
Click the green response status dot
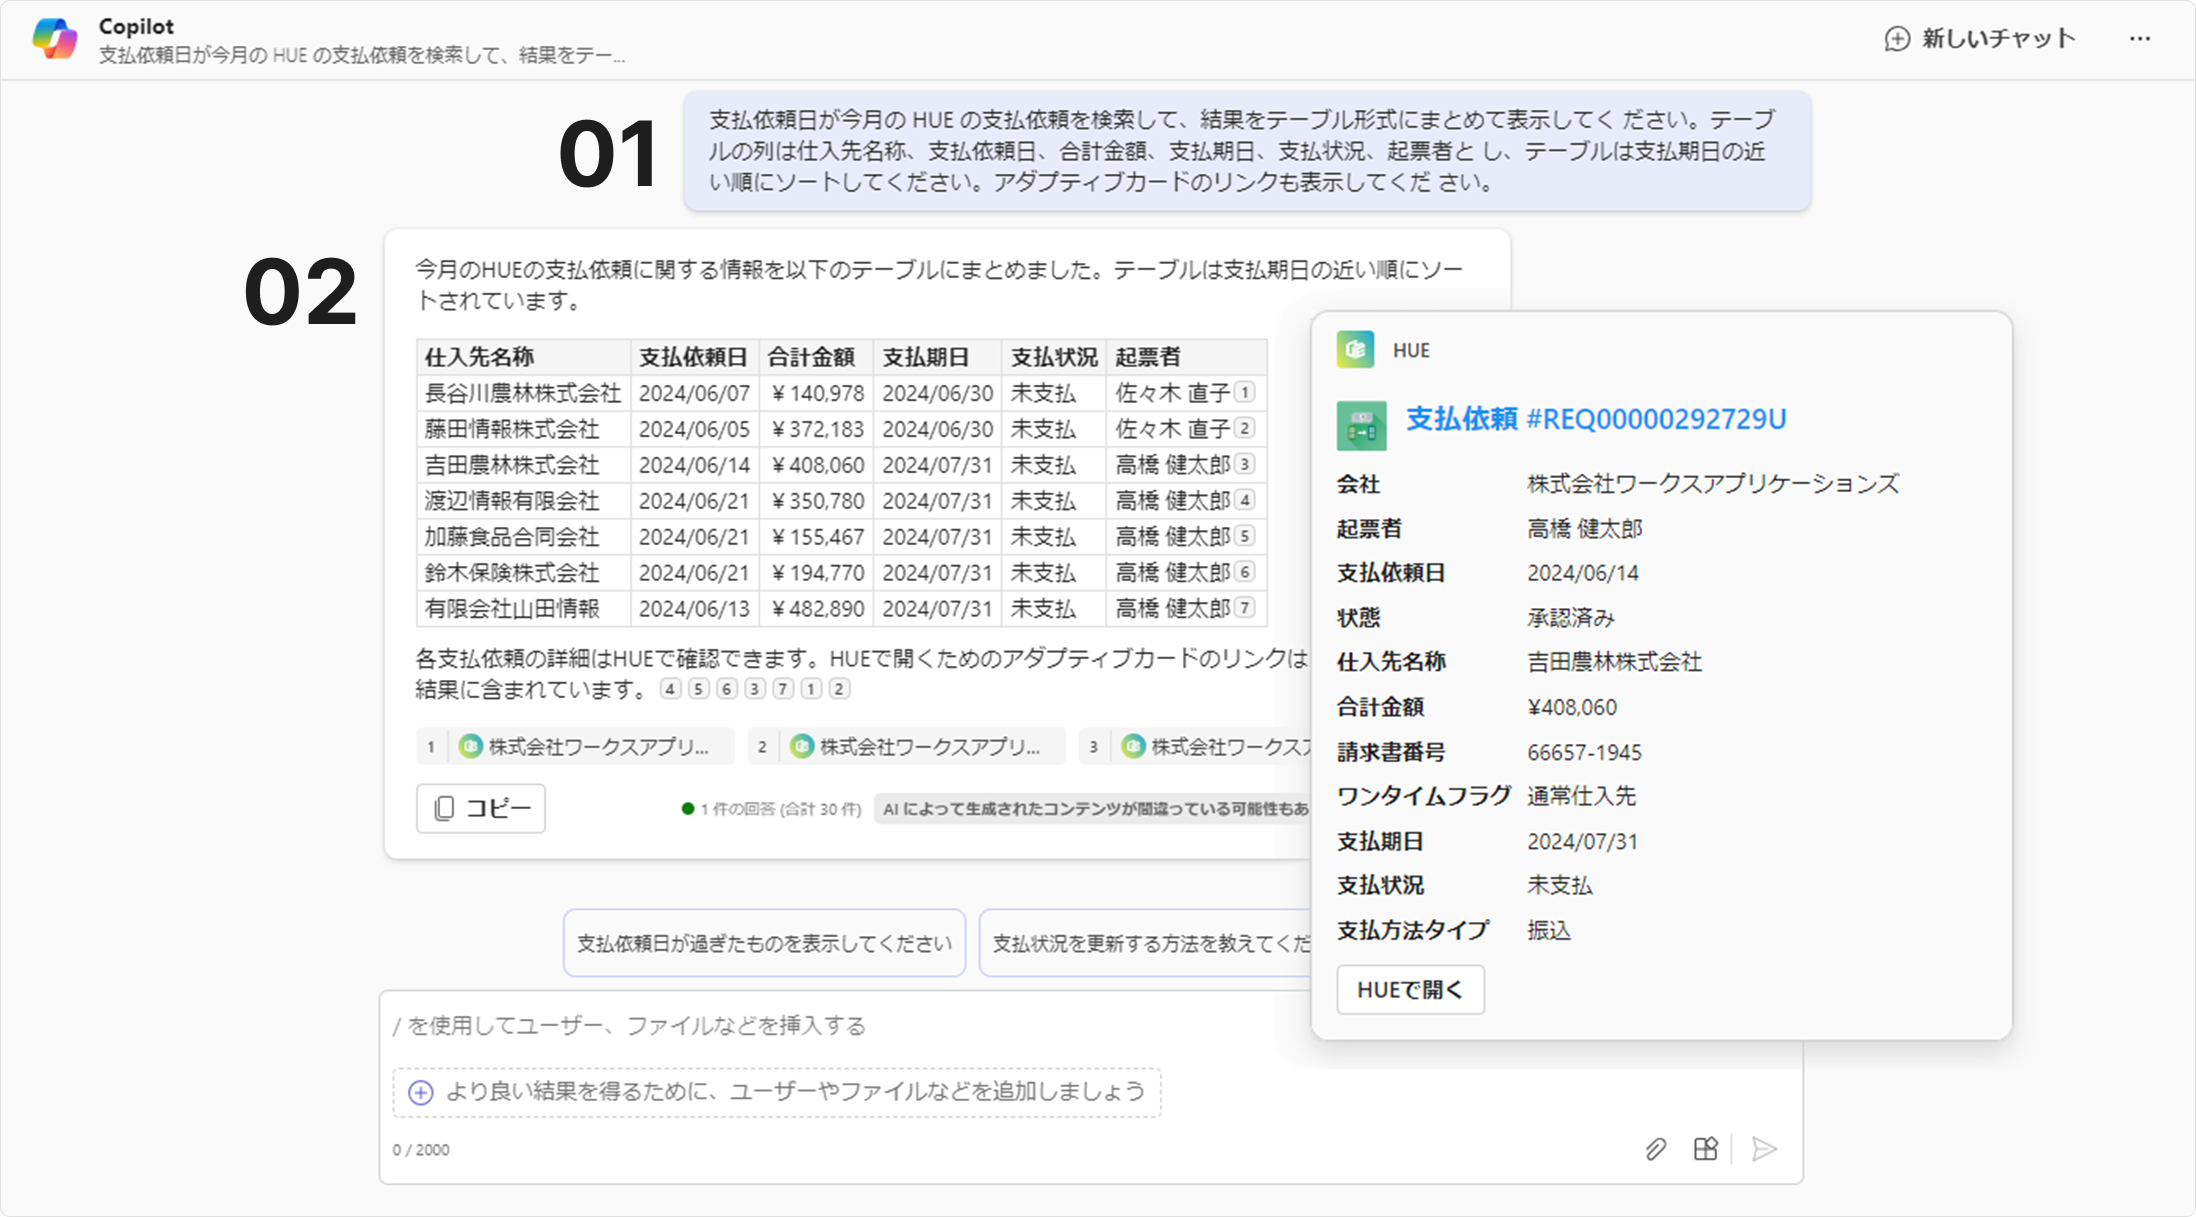[688, 809]
